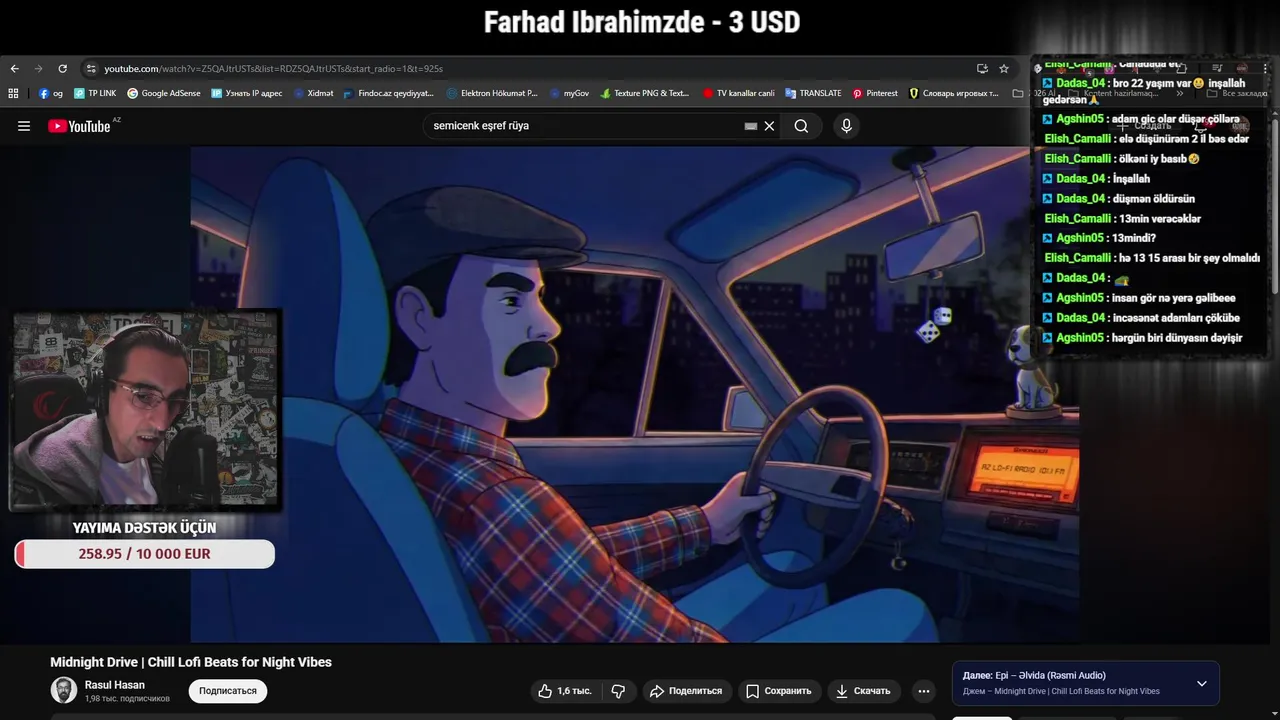Screen dimensions: 1280x720
Task: Open the Xidmət bookmark
Action: (x=313, y=93)
